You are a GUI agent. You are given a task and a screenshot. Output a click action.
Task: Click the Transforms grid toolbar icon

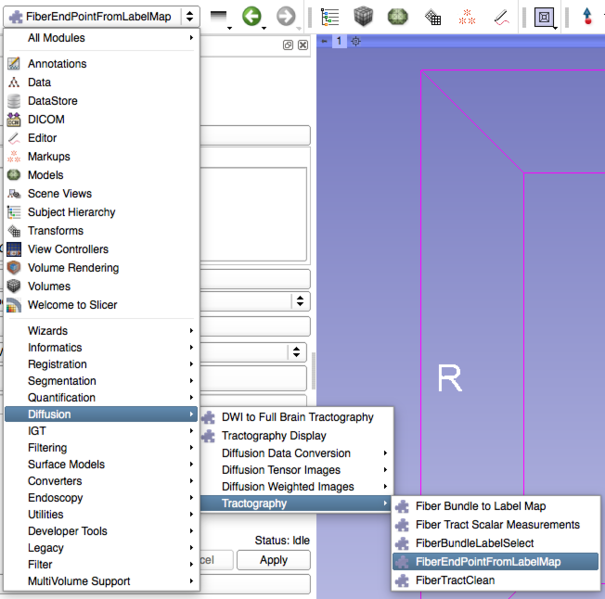point(433,17)
